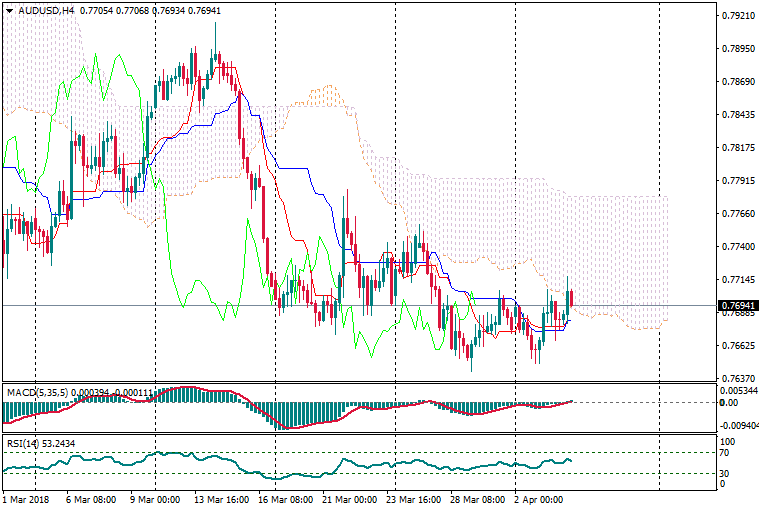Click the MACD 0.00 scale value

[730, 402]
